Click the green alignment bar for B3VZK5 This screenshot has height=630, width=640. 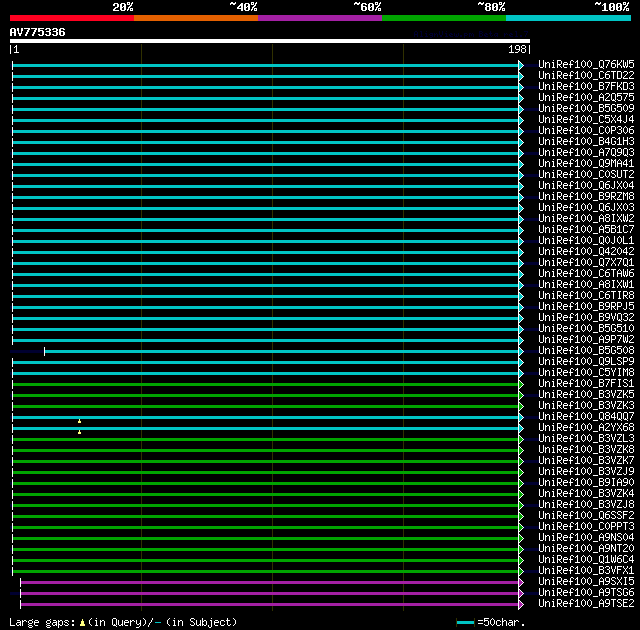click(265, 395)
